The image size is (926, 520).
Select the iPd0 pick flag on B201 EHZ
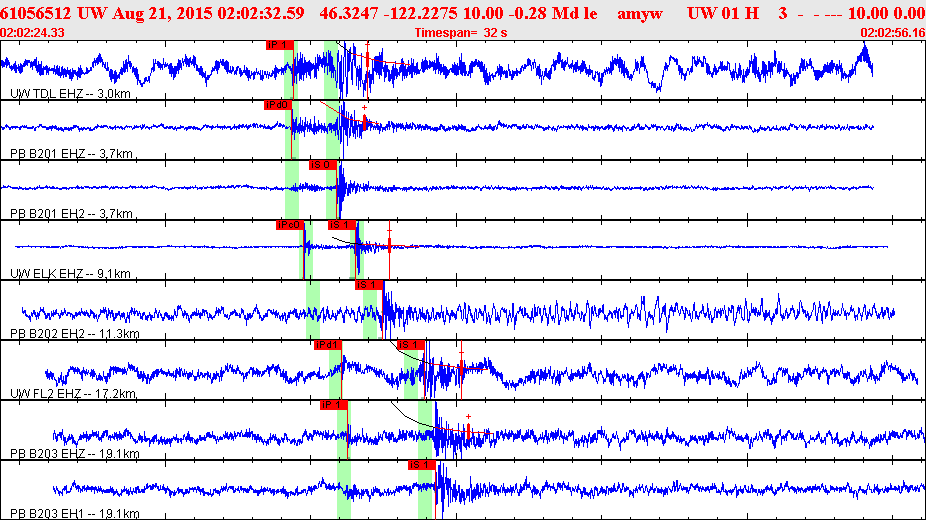tap(278, 105)
